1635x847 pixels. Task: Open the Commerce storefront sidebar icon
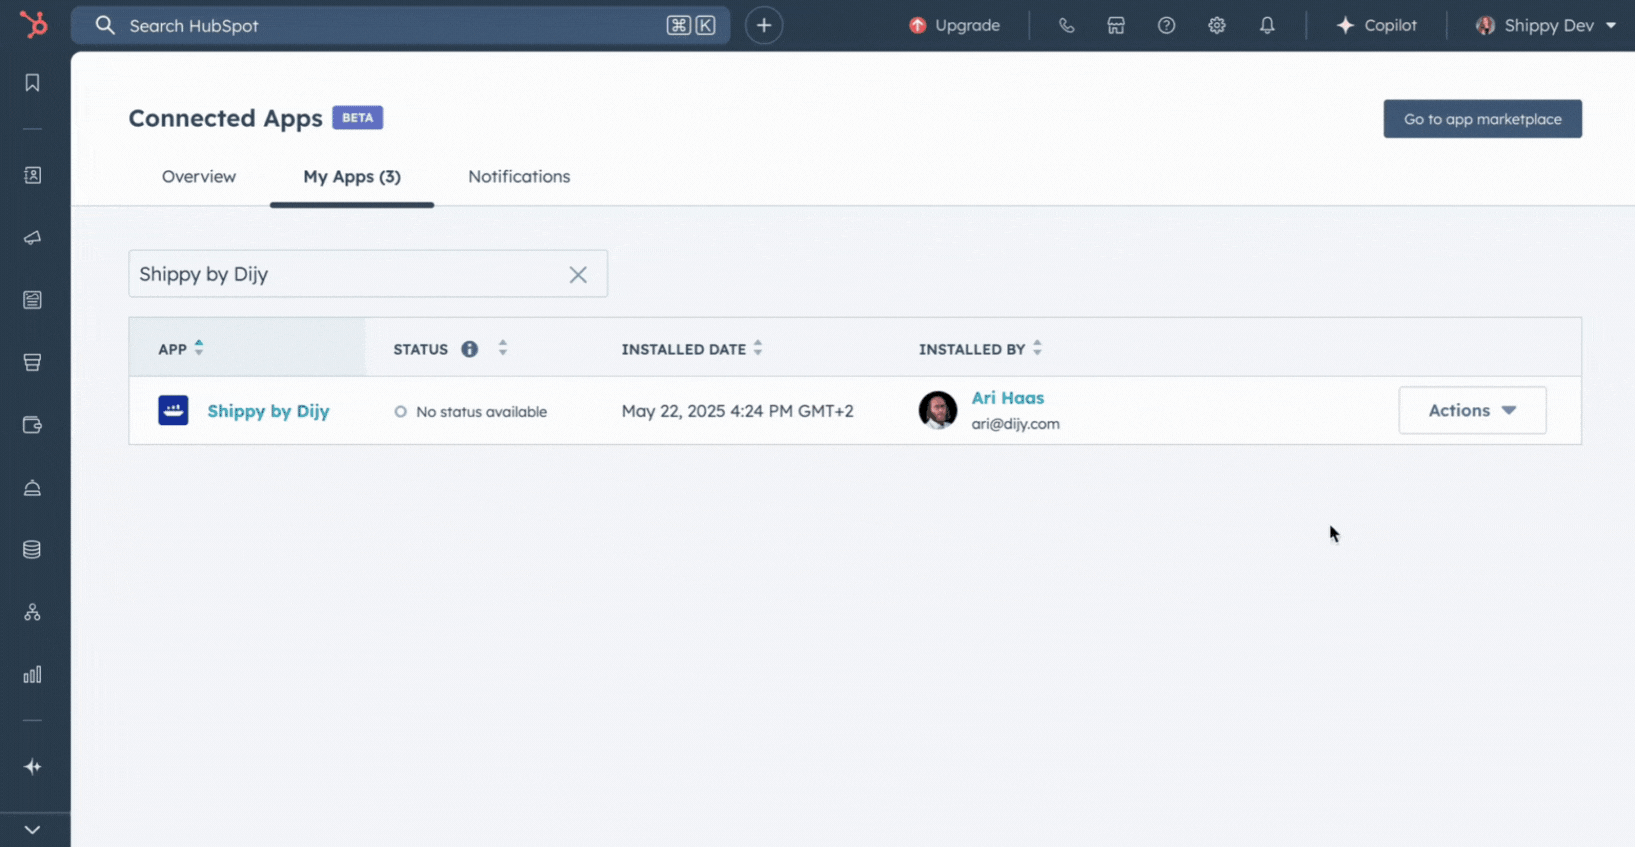coord(32,362)
